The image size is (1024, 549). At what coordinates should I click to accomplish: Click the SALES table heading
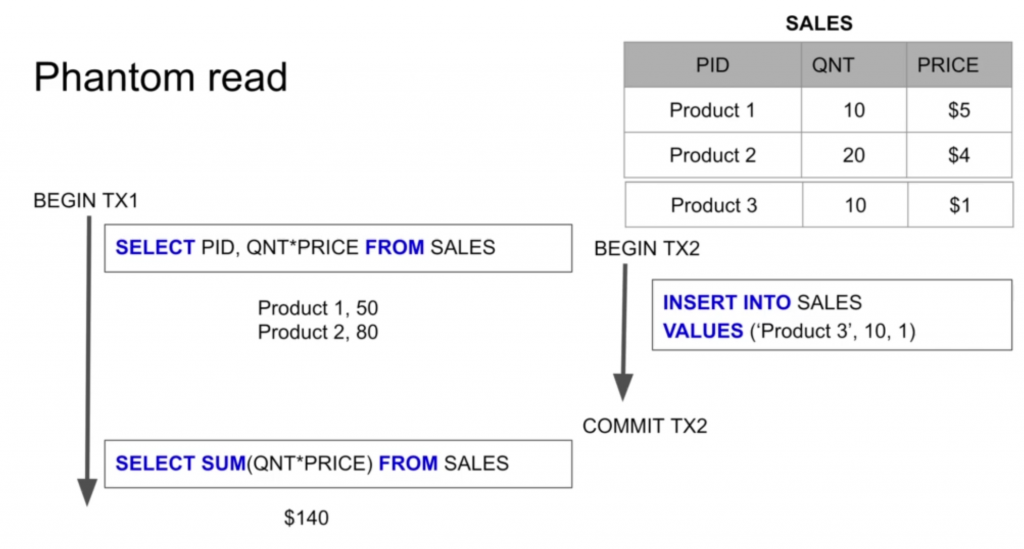[818, 23]
